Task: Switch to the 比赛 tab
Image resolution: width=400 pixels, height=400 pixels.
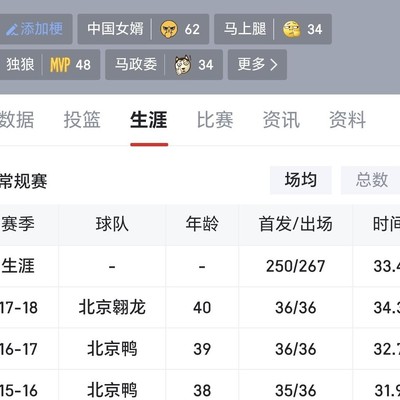Action: click(x=215, y=120)
